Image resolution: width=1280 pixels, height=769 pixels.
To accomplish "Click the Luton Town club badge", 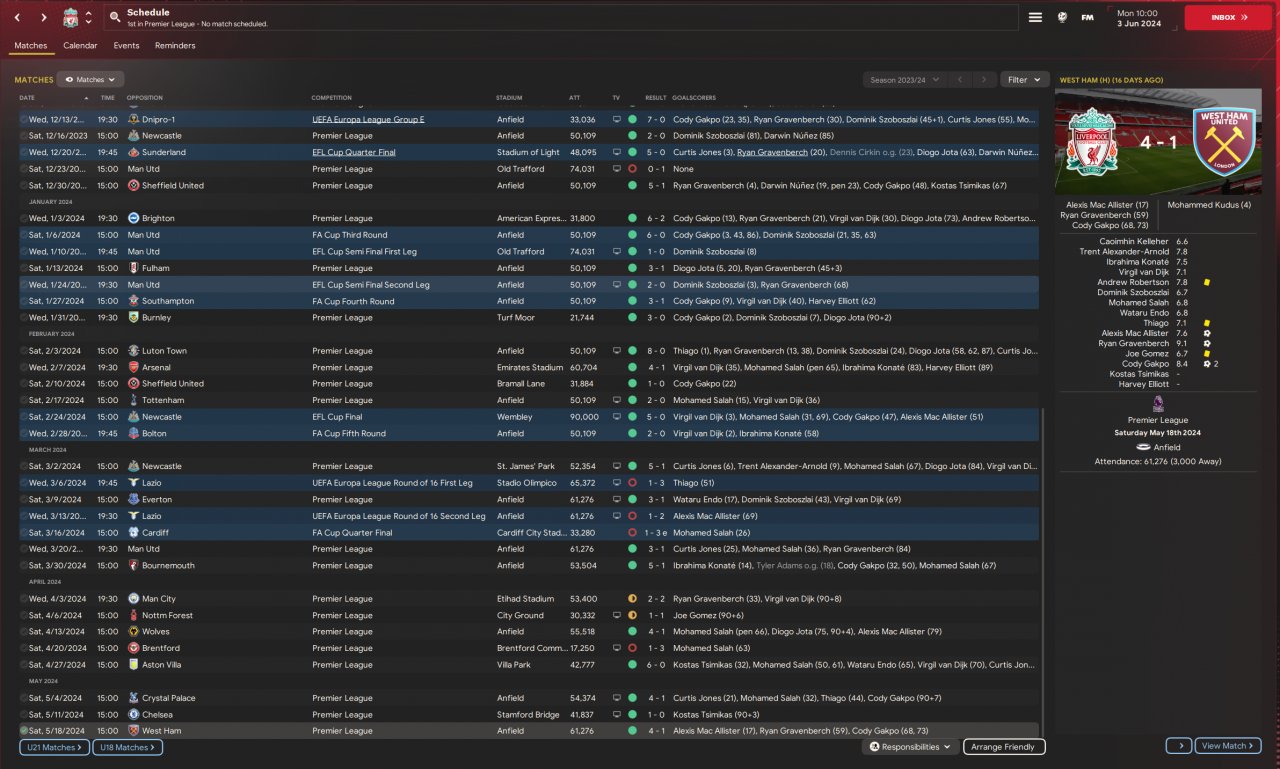I will (x=133, y=351).
